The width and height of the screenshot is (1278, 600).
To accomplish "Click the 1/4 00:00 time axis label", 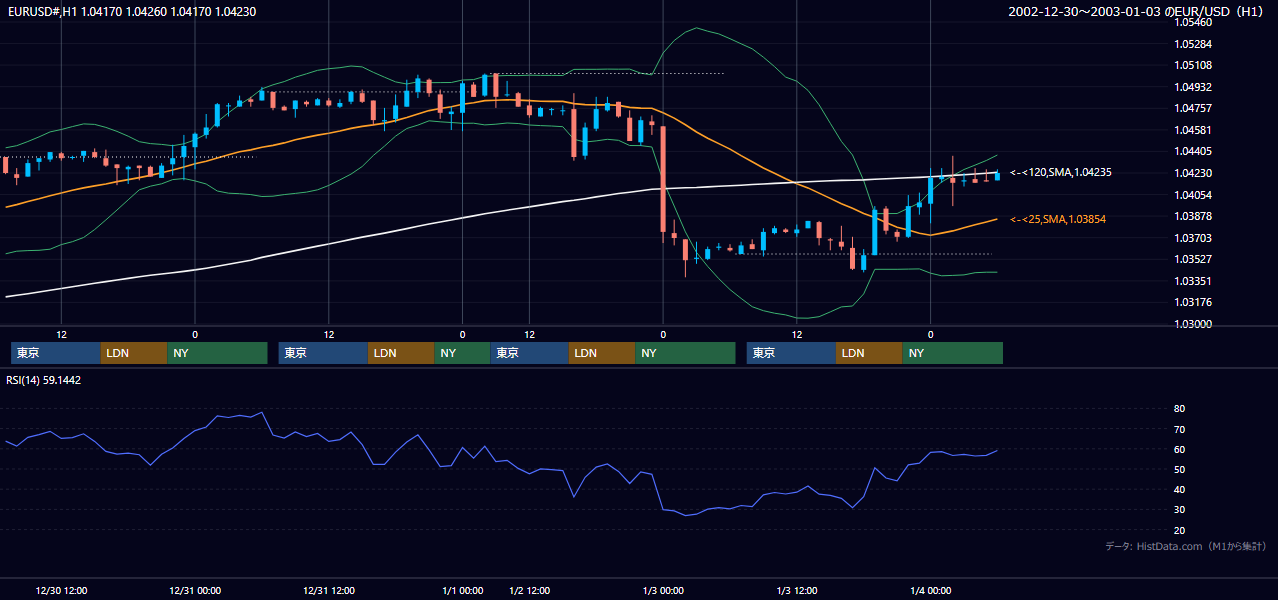I will 930,590.
